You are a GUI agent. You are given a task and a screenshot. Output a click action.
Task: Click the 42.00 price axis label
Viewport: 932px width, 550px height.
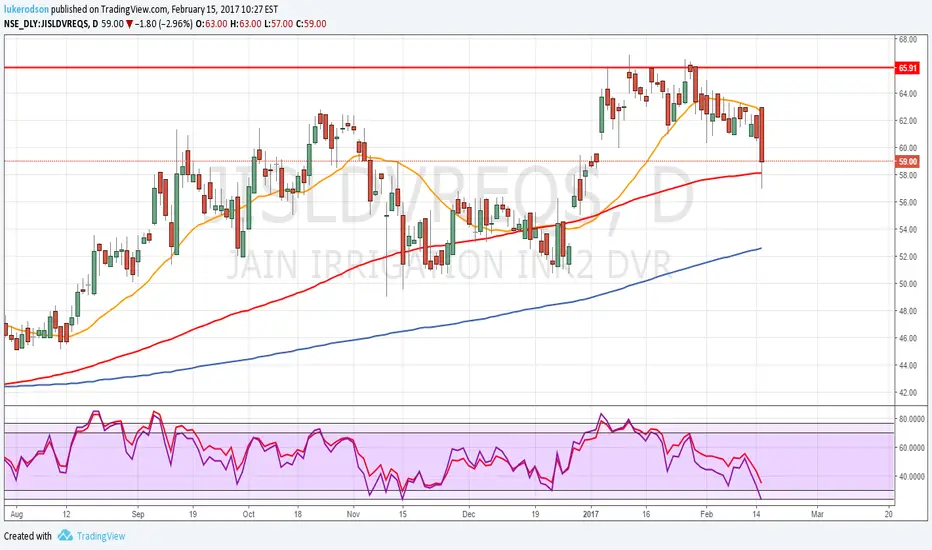pyautogui.click(x=907, y=392)
